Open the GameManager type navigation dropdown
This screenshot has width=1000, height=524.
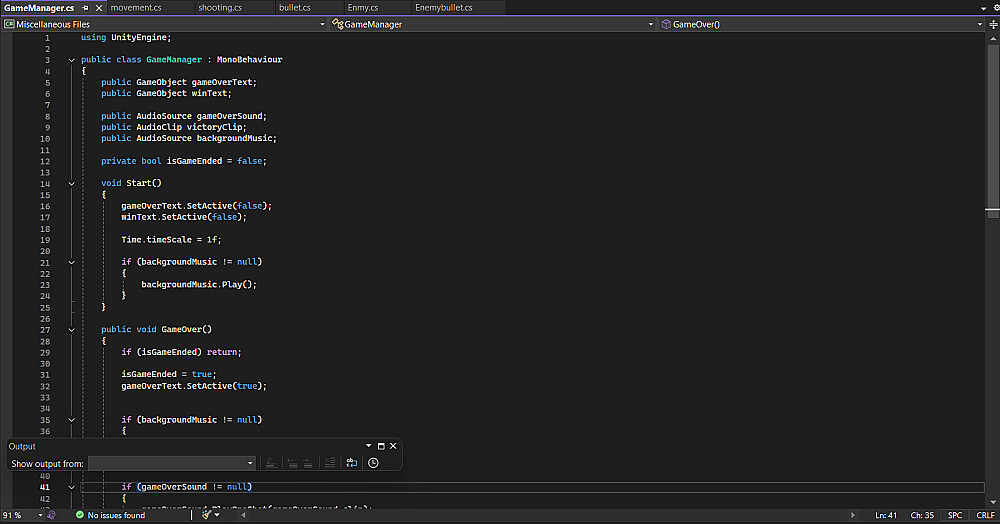pos(493,24)
